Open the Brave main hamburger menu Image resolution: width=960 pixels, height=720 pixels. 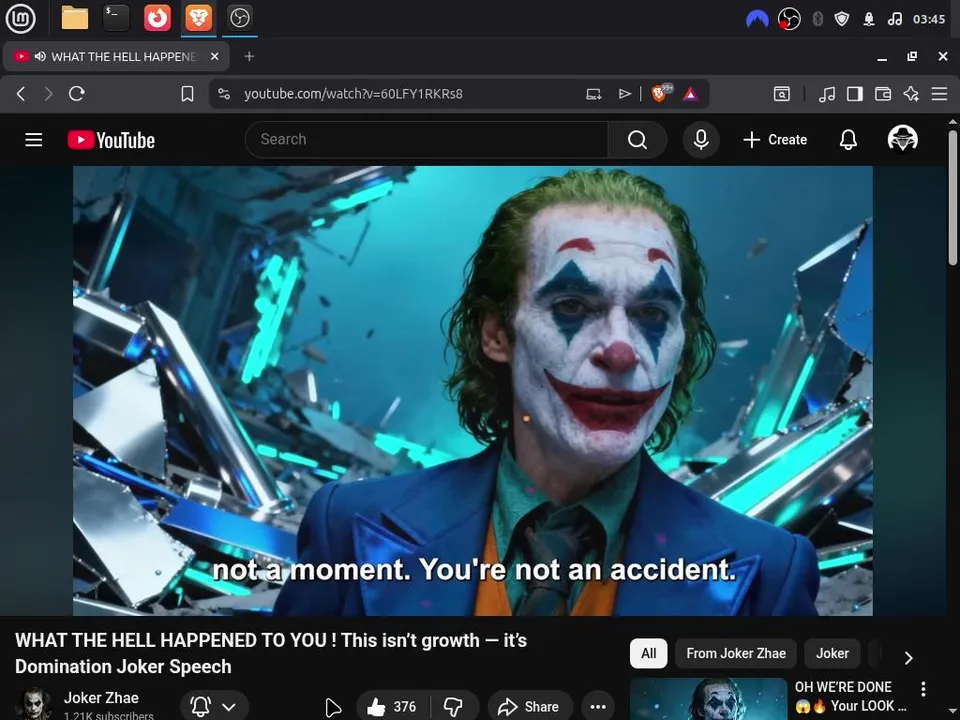pyautogui.click(x=939, y=94)
